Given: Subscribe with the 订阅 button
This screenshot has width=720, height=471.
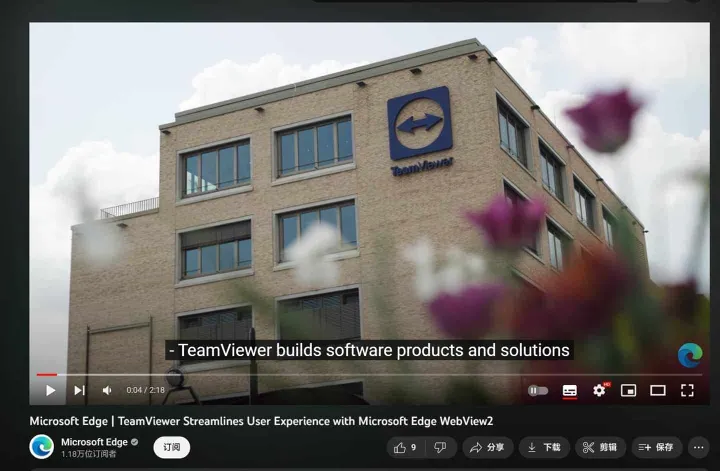Looking at the screenshot, I should coord(172,447).
